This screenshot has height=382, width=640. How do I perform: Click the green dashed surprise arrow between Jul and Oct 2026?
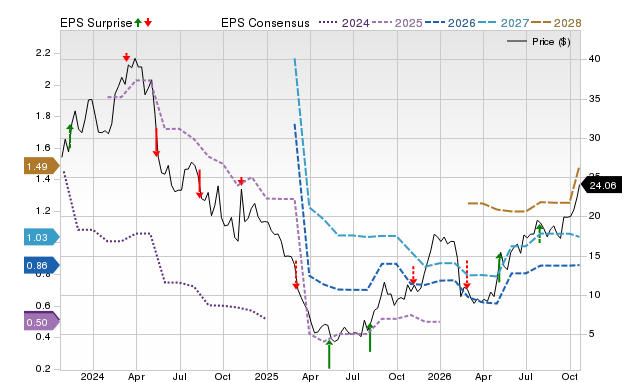click(540, 233)
